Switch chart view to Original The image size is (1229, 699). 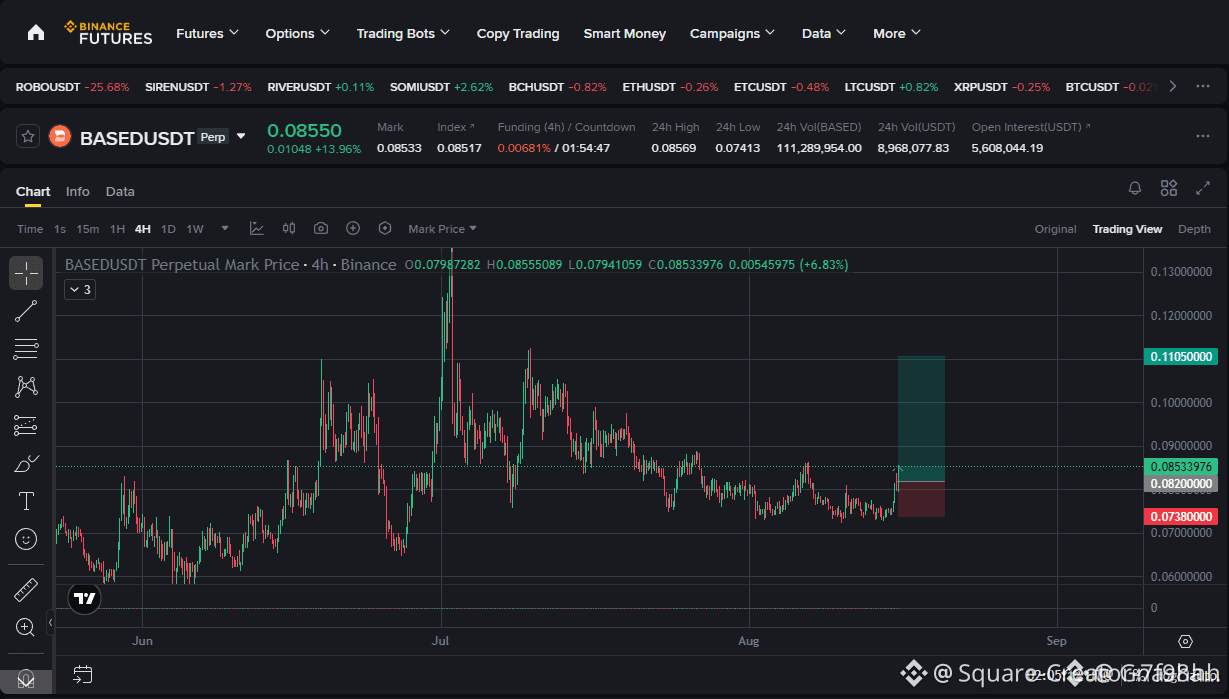coord(1055,229)
